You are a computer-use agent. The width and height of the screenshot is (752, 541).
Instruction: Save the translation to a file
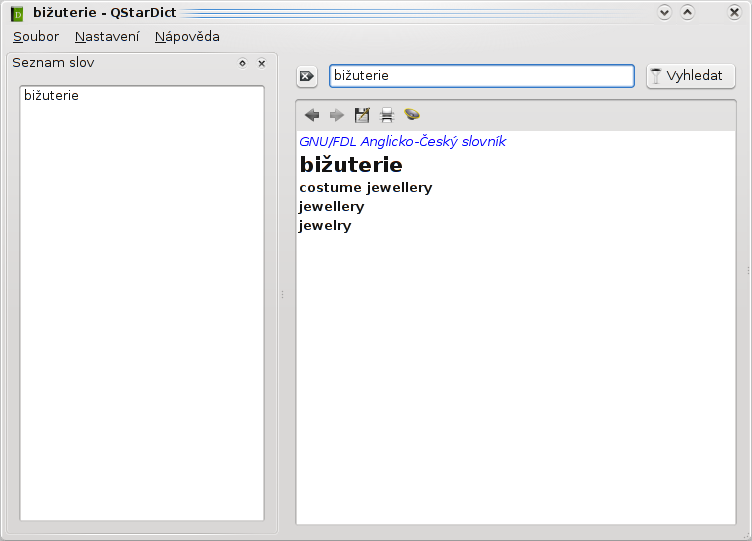pos(362,115)
